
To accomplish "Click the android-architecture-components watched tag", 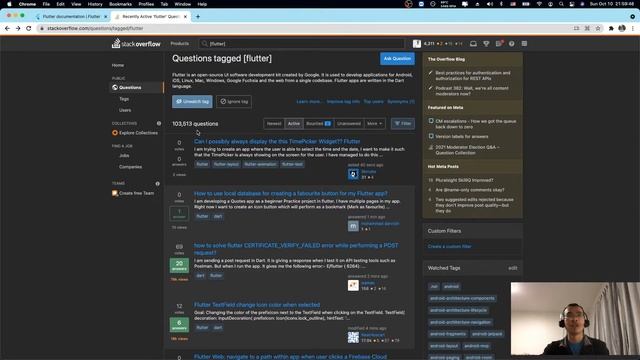I will point(462,298).
